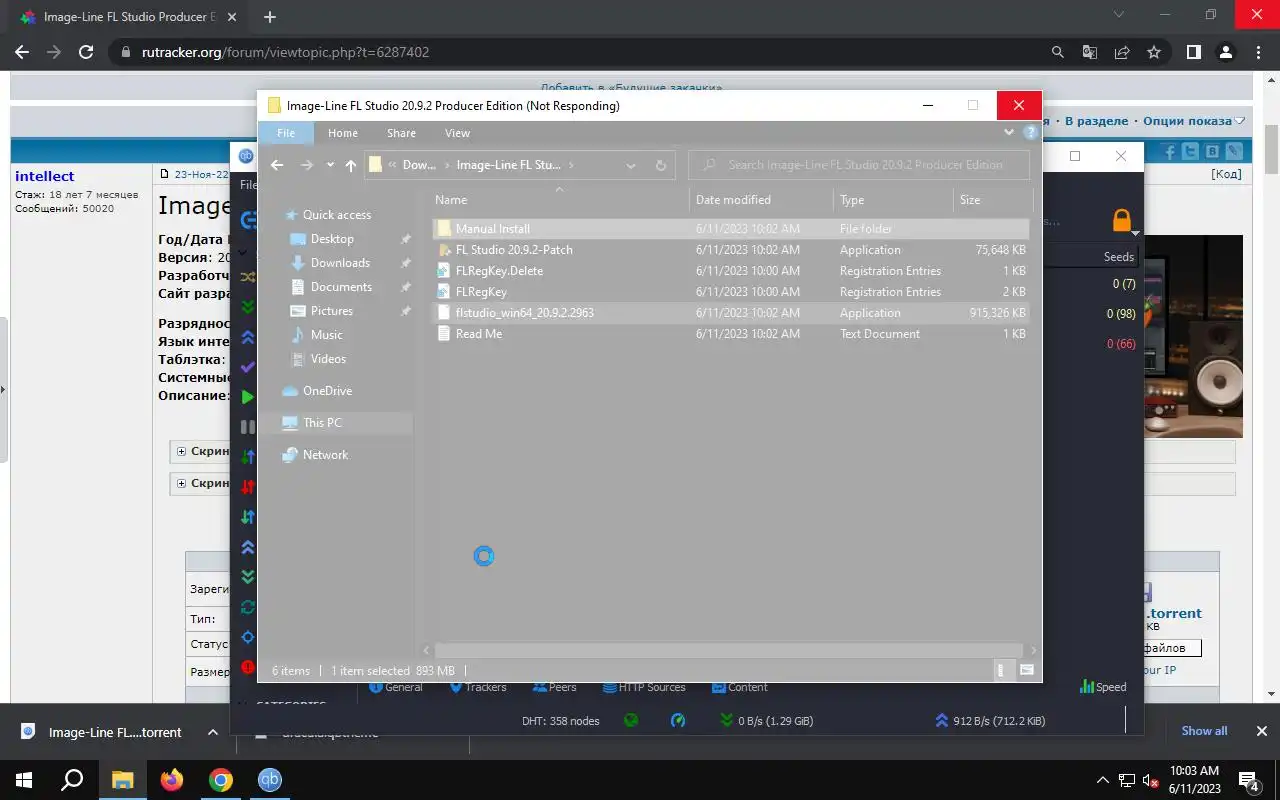
Task: Switch to qBittorrent Peers tab
Action: click(x=555, y=687)
